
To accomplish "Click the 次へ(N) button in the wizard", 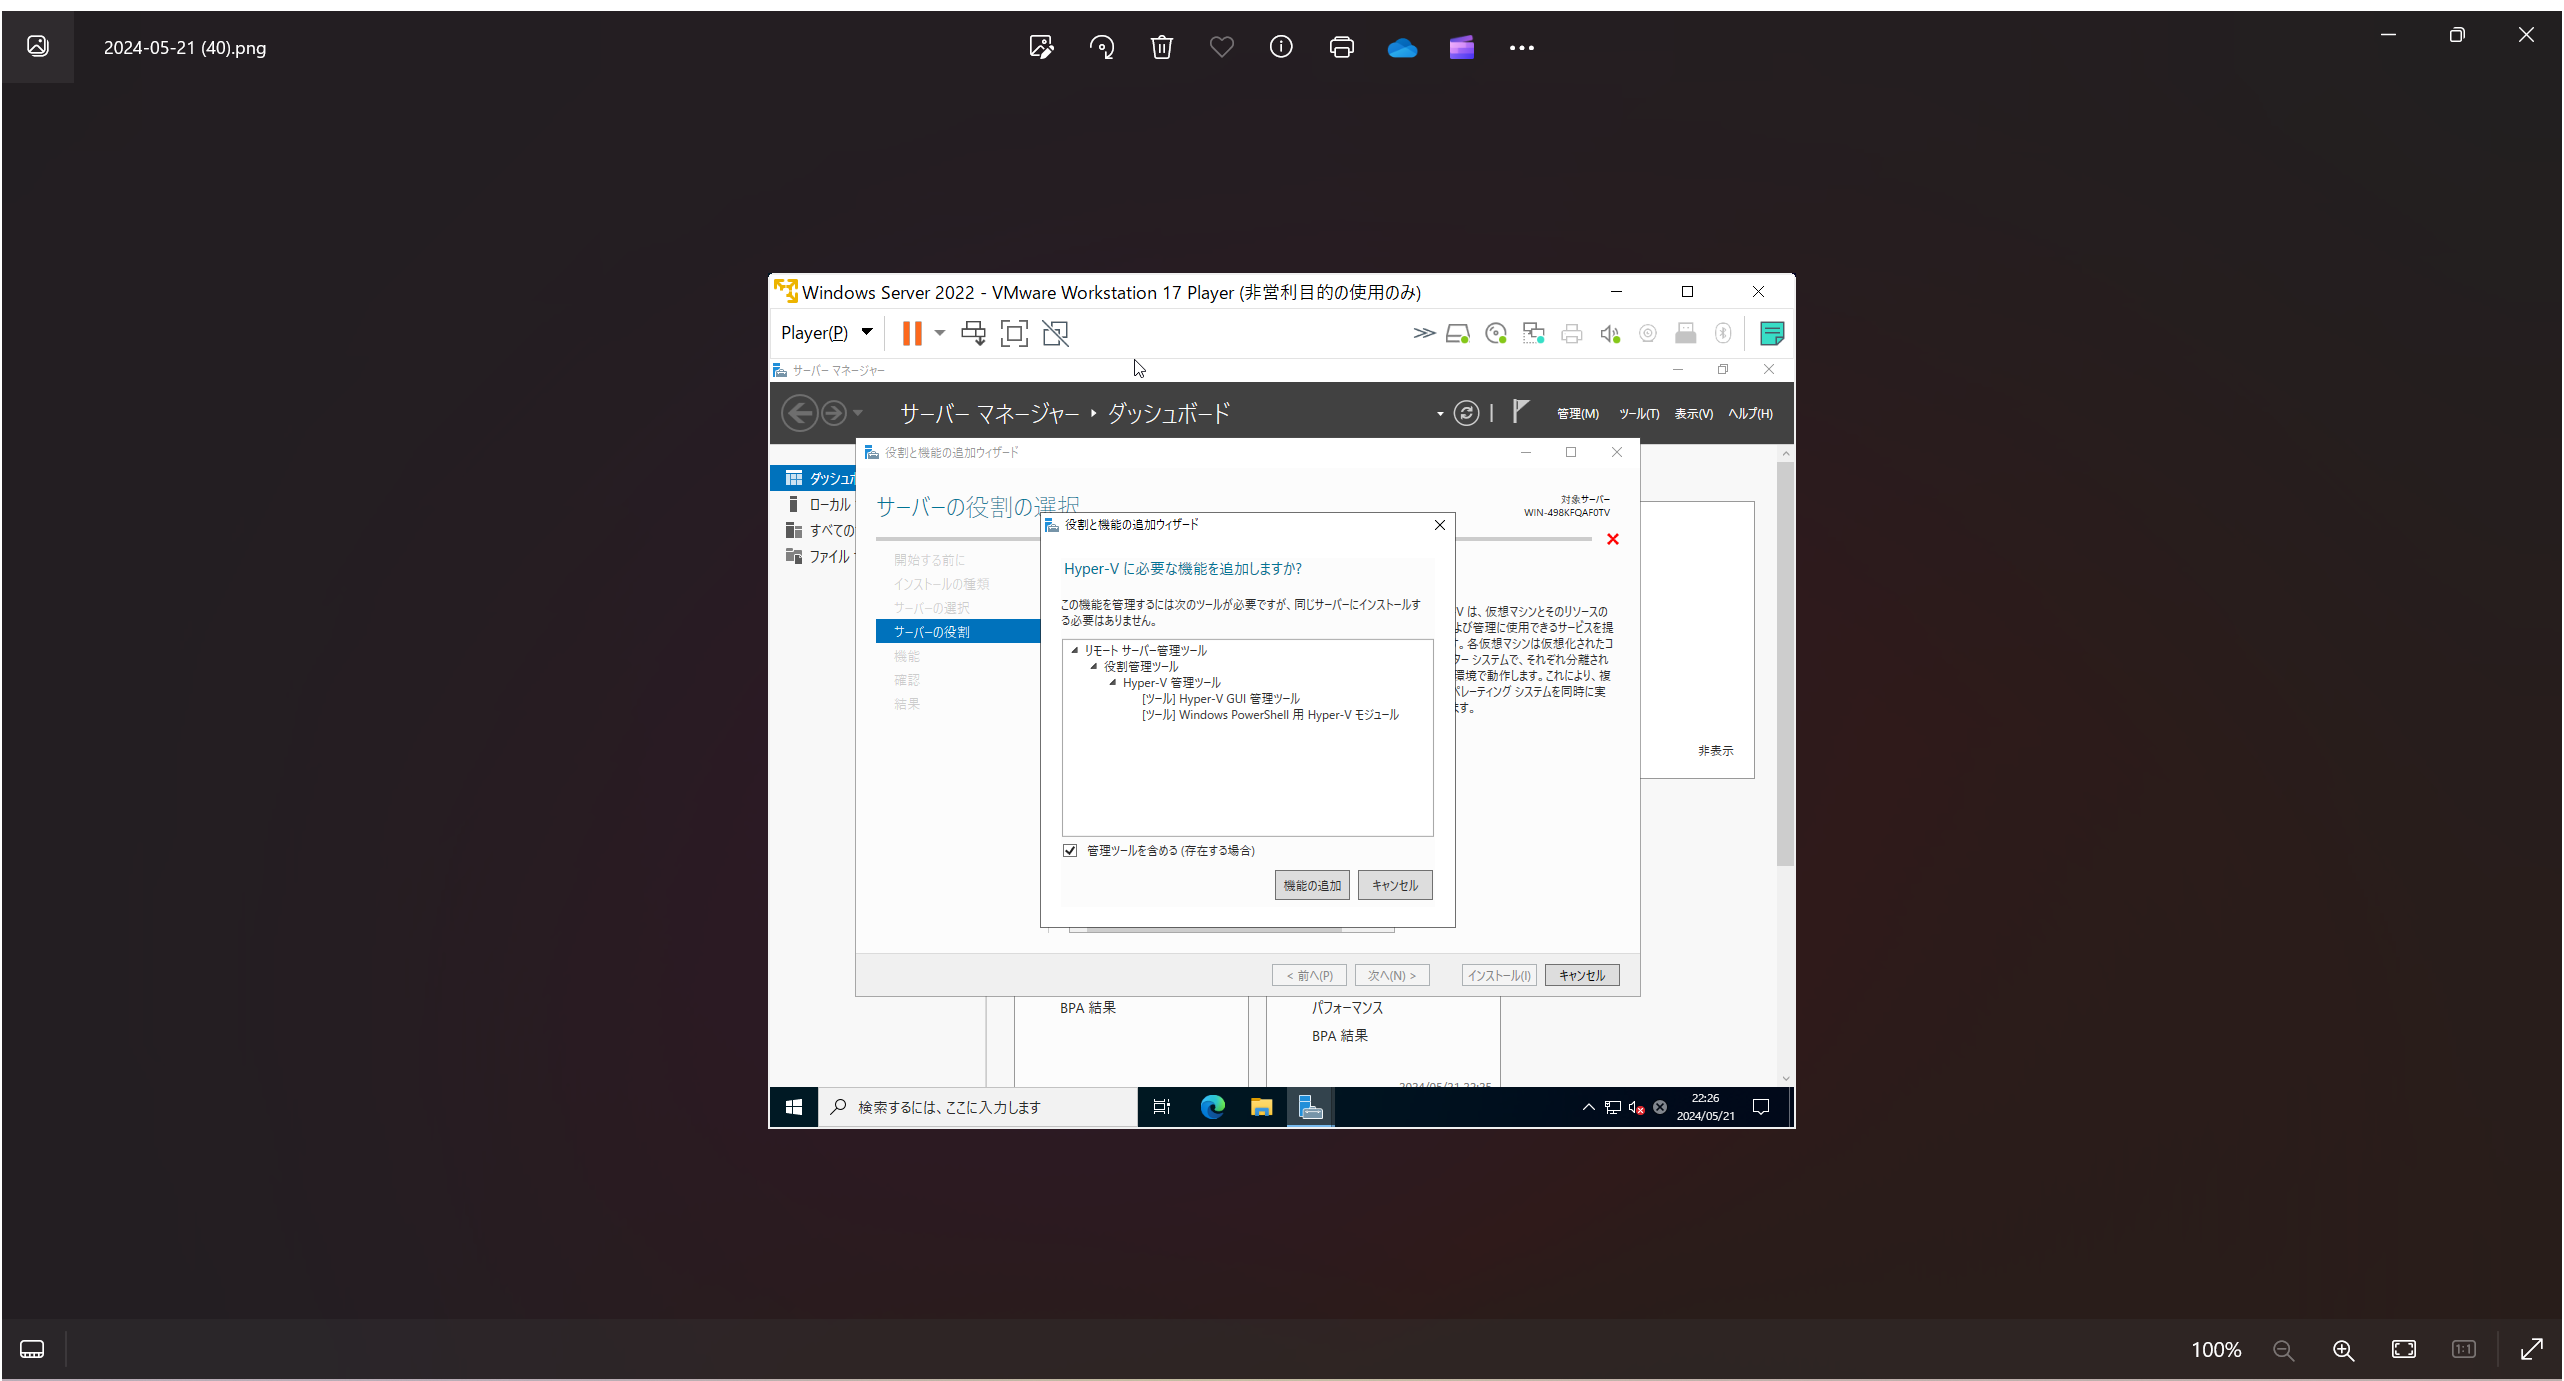I will coord(1392,975).
